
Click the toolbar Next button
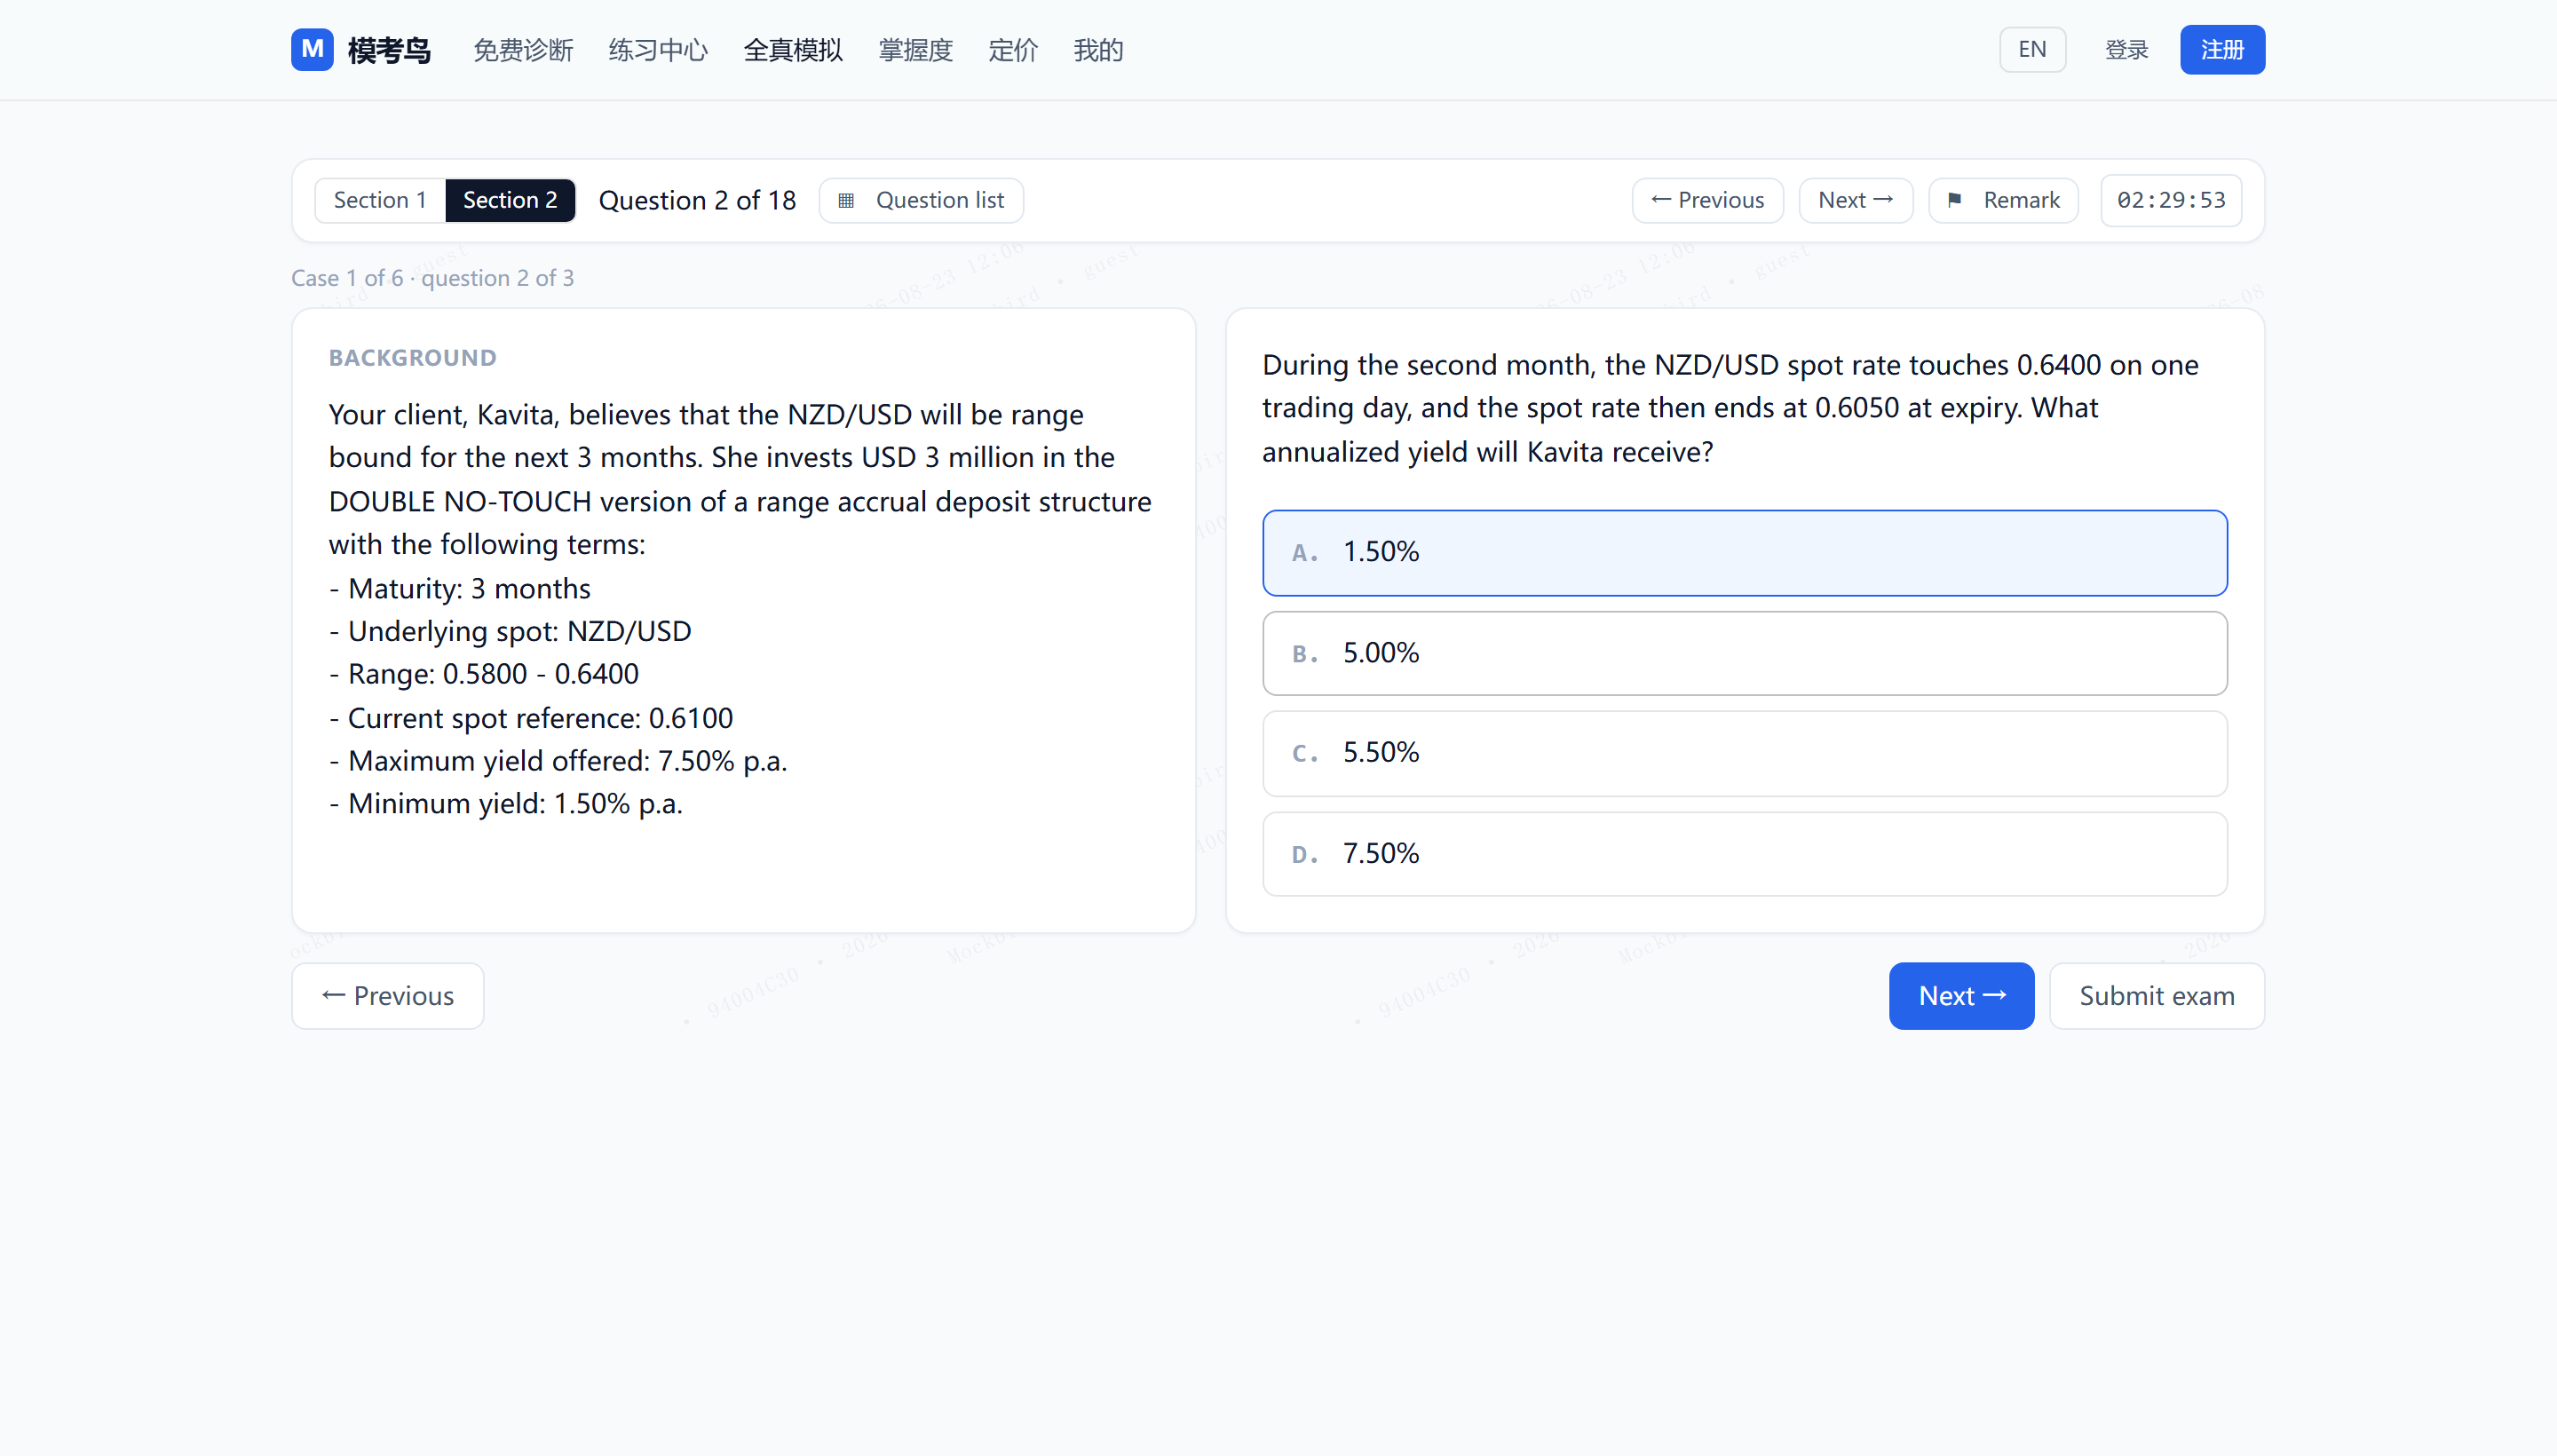pyautogui.click(x=1855, y=200)
